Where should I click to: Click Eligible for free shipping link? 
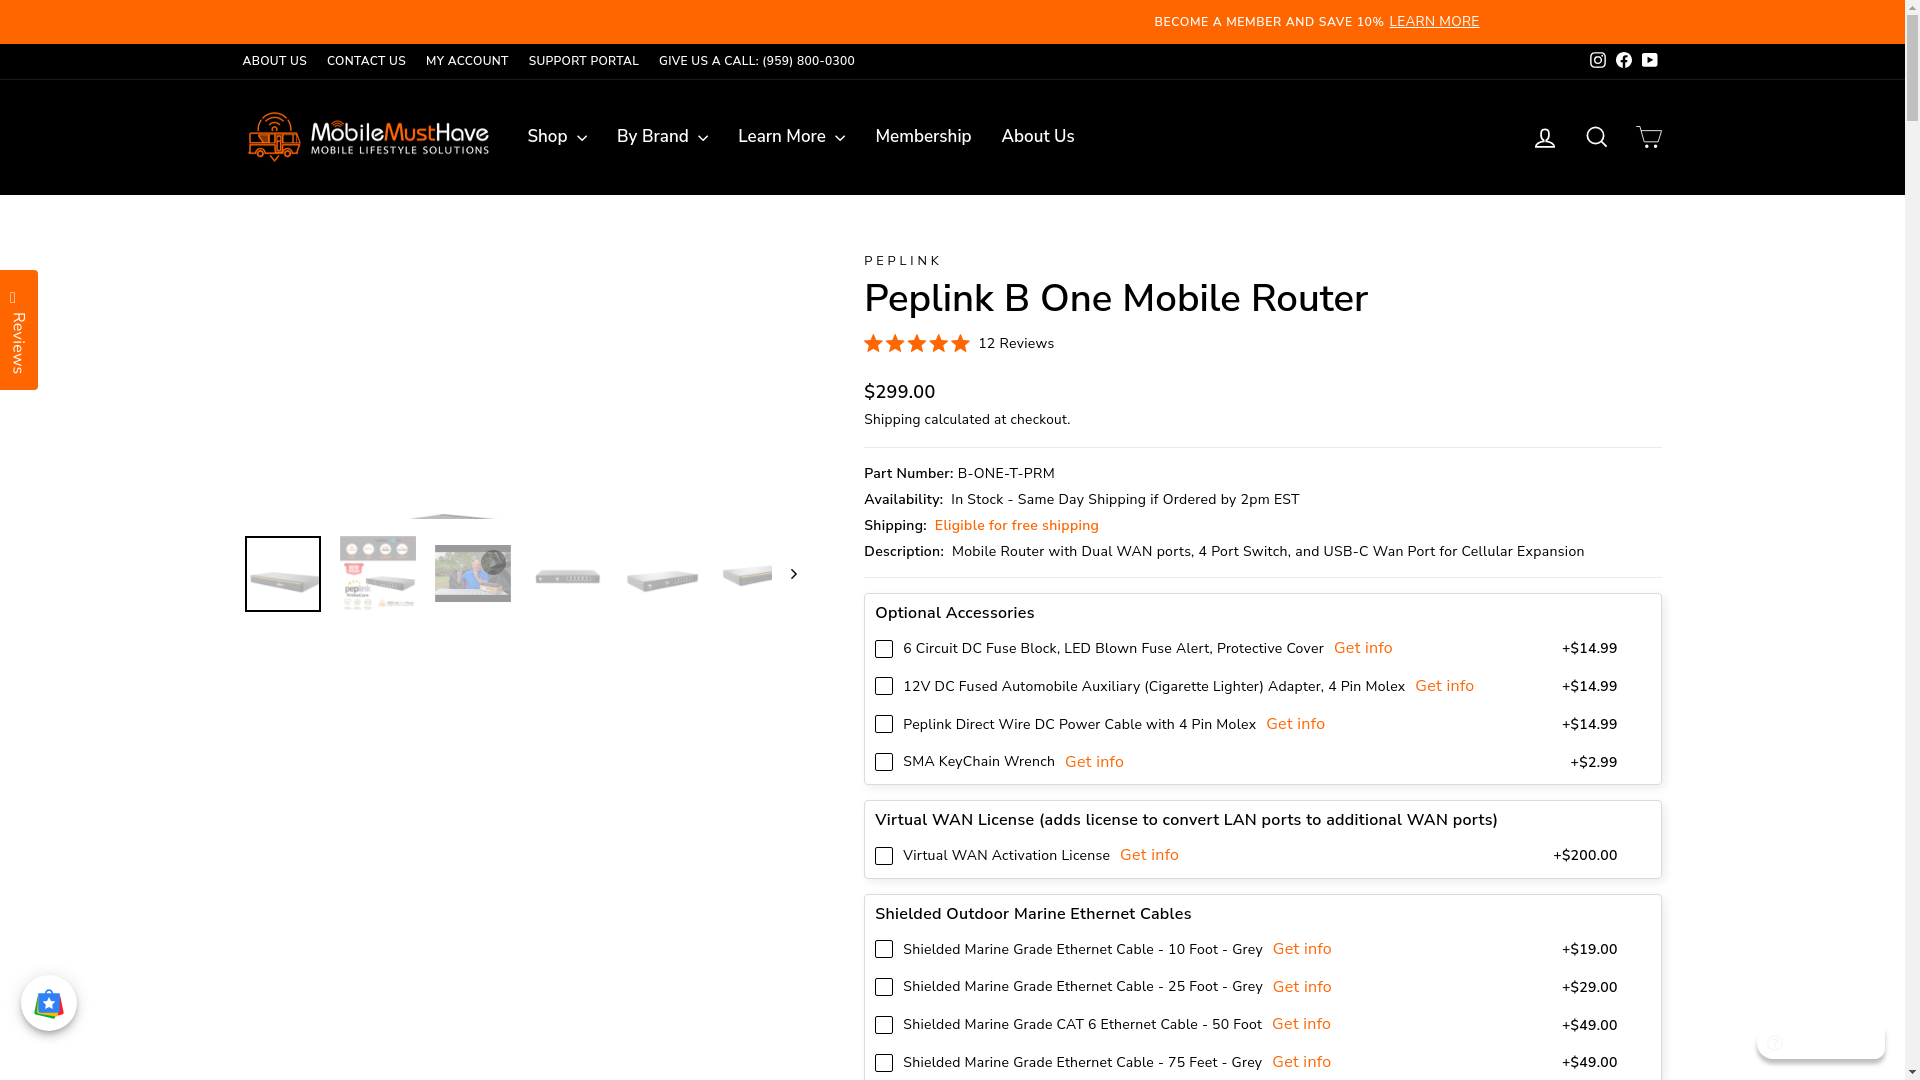[1016, 526]
